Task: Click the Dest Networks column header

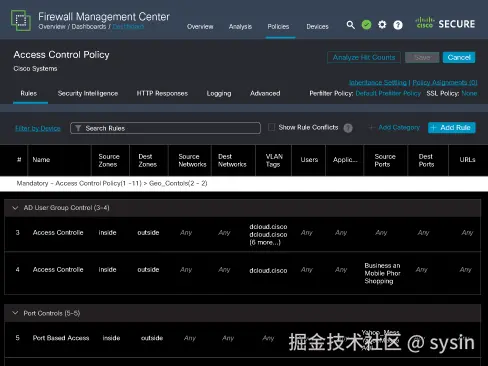Action: pyautogui.click(x=232, y=160)
